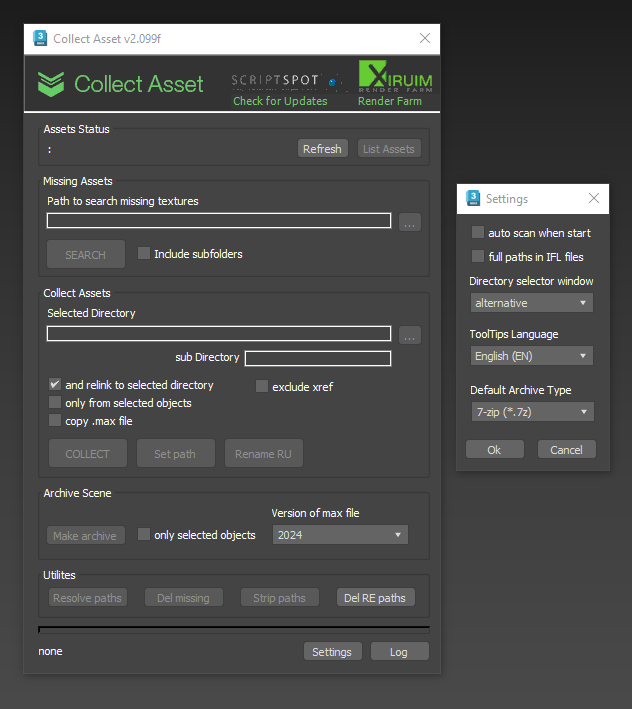Click the Selected Directory input field
This screenshot has width=632, height=709.
219,334
